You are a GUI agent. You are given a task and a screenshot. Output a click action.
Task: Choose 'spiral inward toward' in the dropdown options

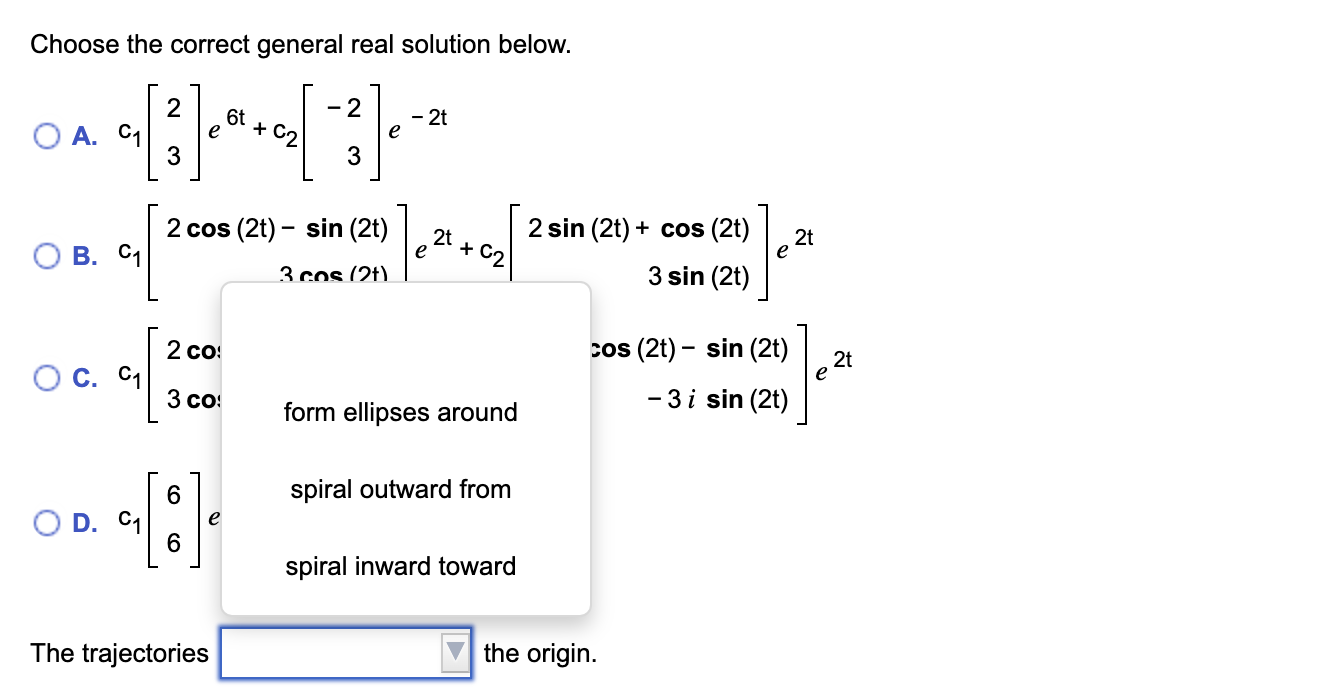(400, 566)
